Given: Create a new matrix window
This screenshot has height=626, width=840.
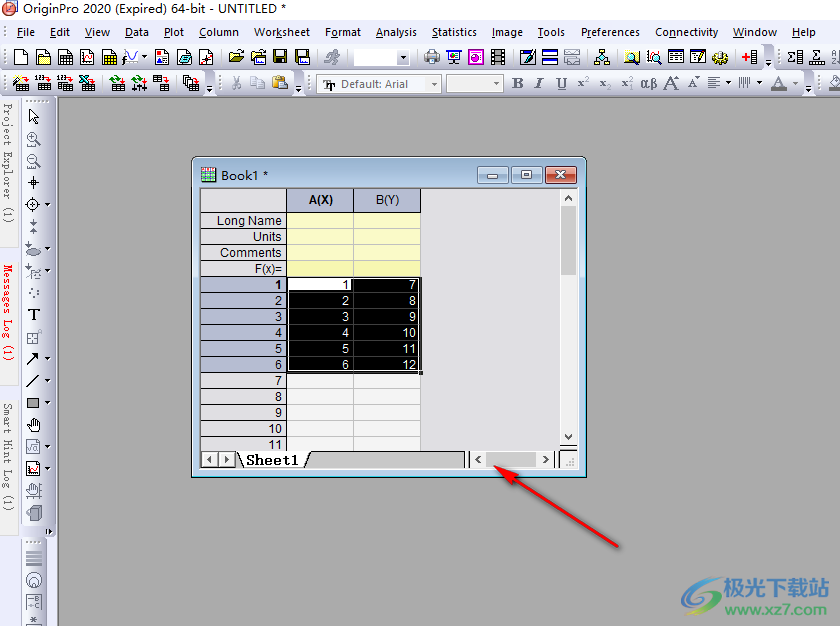Looking at the screenshot, I should point(109,57).
